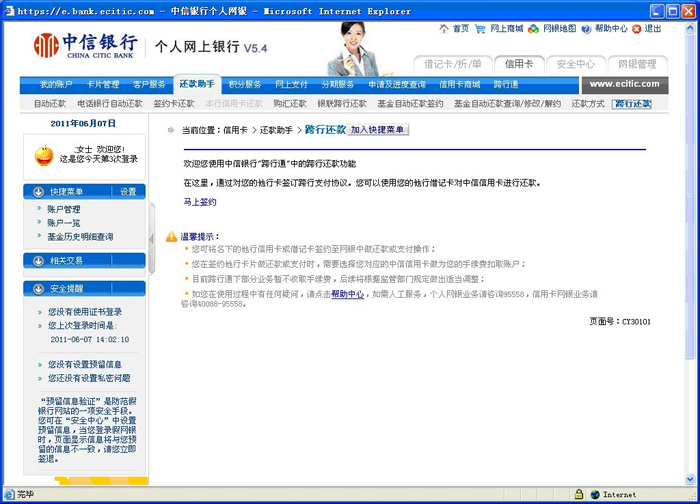This screenshot has width=700, height=504.
Task: Open the 积分服务 menu item
Action: [x=244, y=85]
